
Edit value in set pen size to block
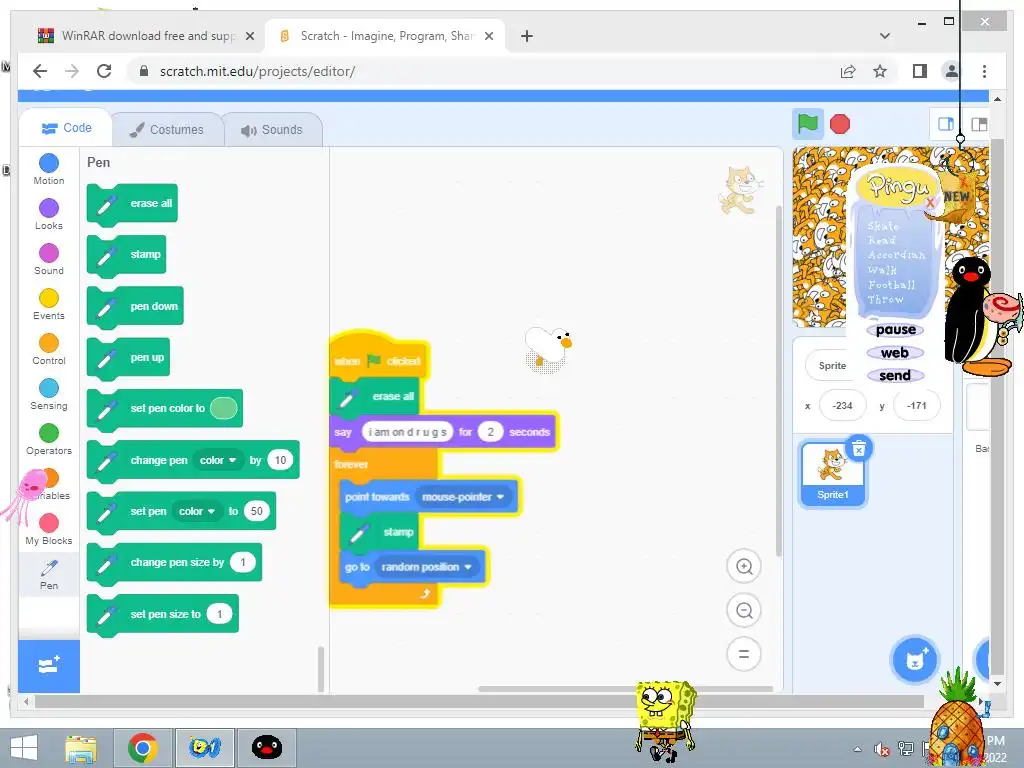pos(219,614)
